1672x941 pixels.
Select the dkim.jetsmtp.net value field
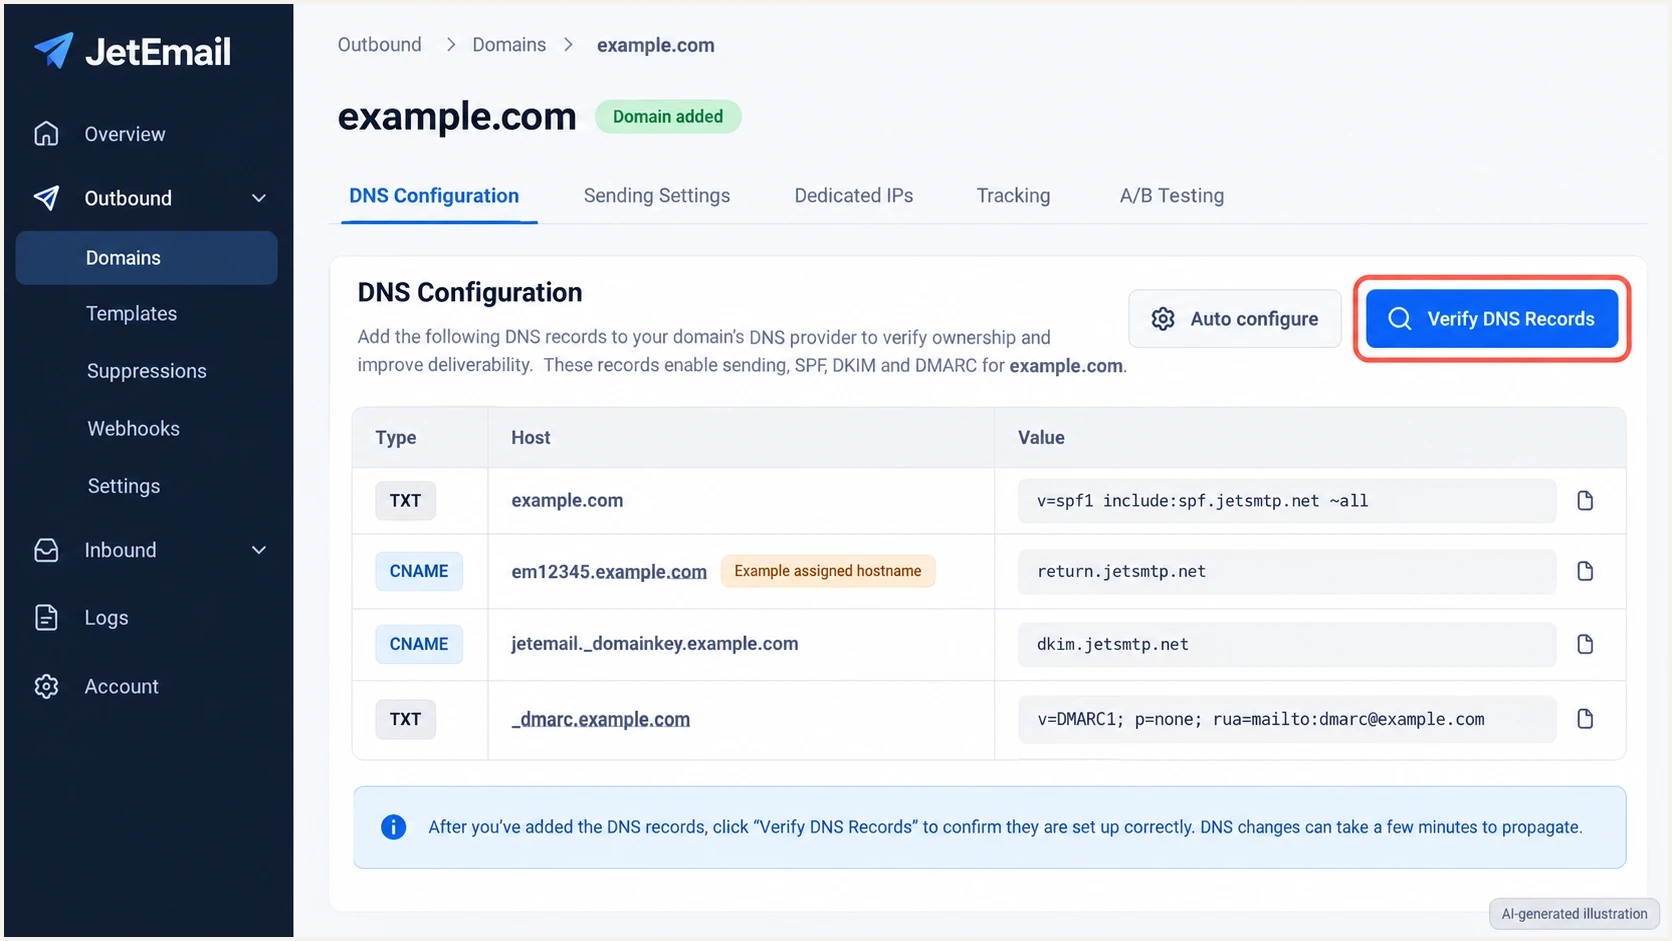[1287, 644]
